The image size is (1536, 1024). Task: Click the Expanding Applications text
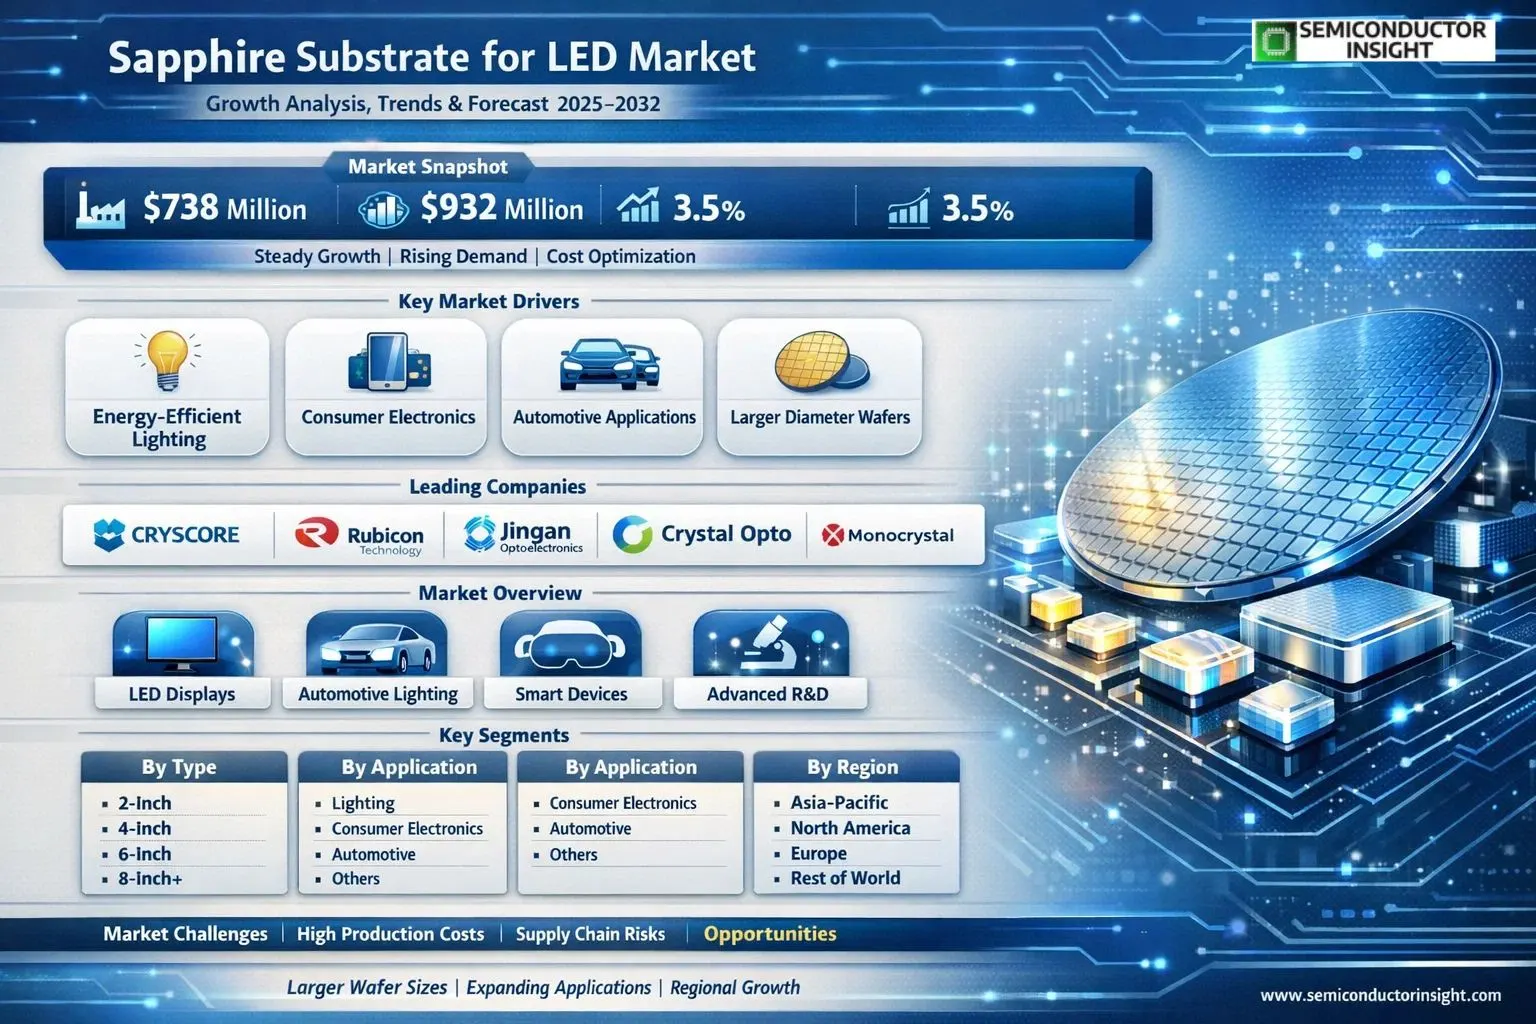(559, 987)
